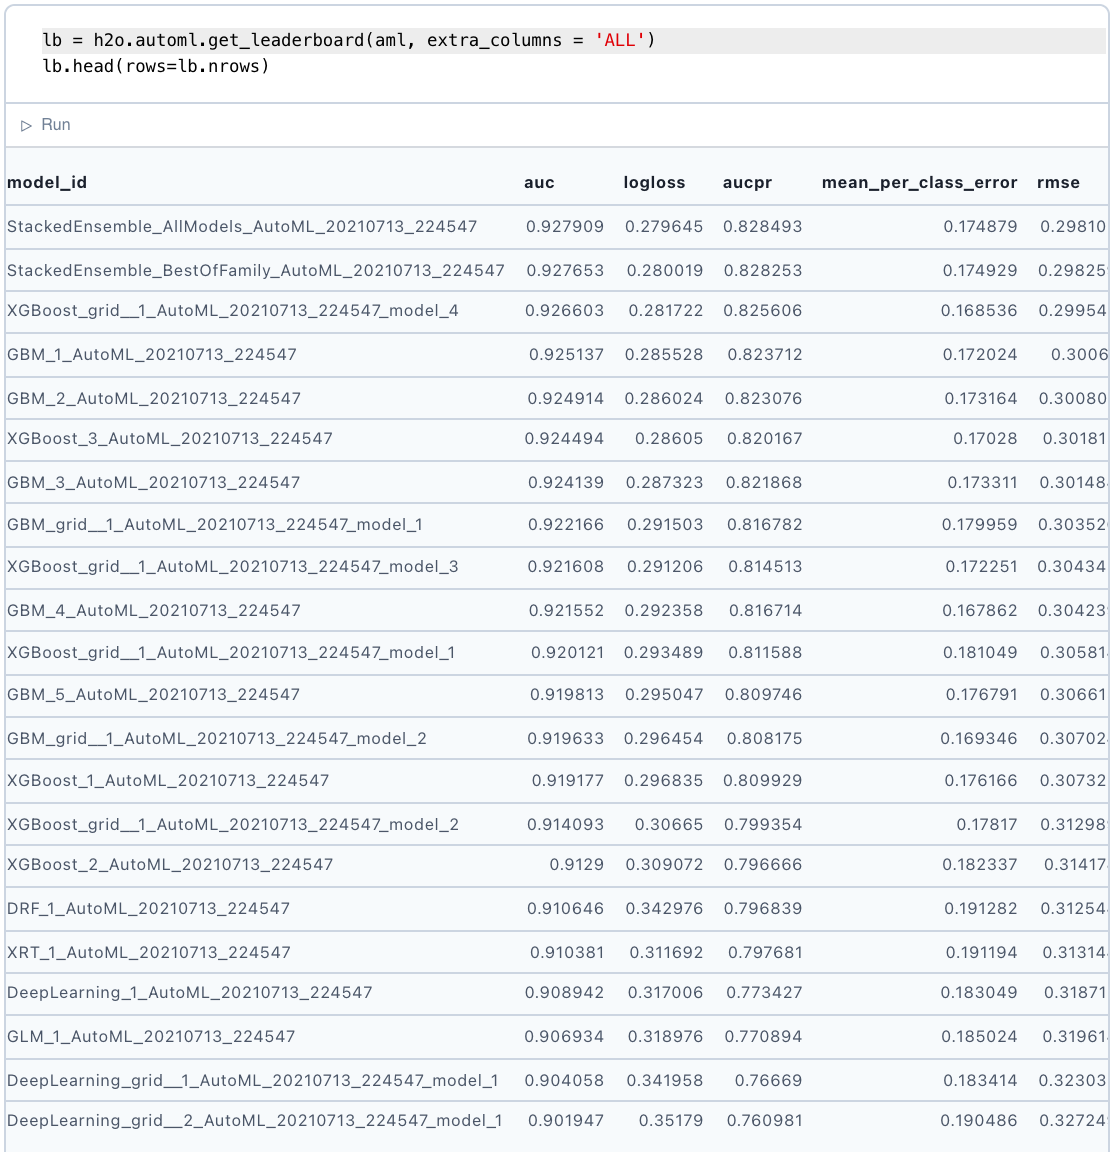Click the Run button label
The width and height of the screenshot is (1116, 1152).
pos(56,125)
